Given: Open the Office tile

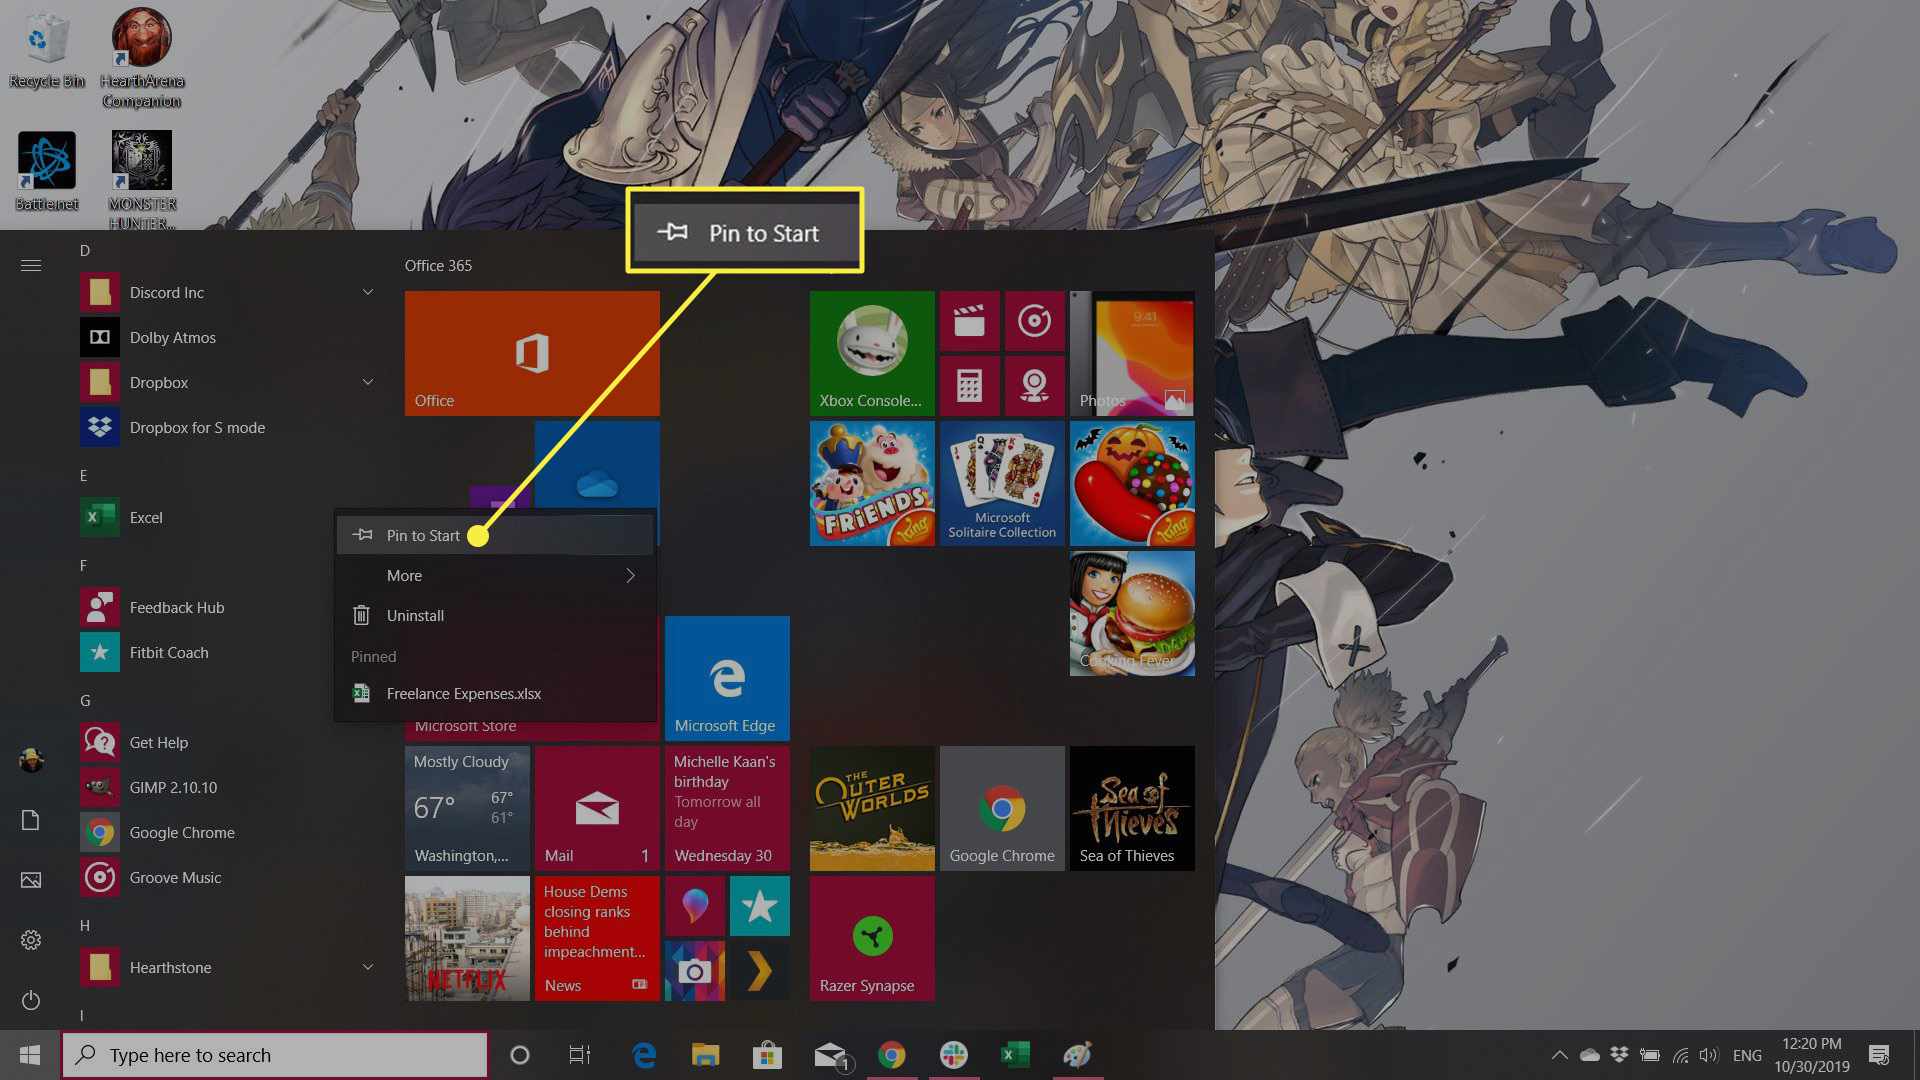Looking at the screenshot, I should (532, 353).
